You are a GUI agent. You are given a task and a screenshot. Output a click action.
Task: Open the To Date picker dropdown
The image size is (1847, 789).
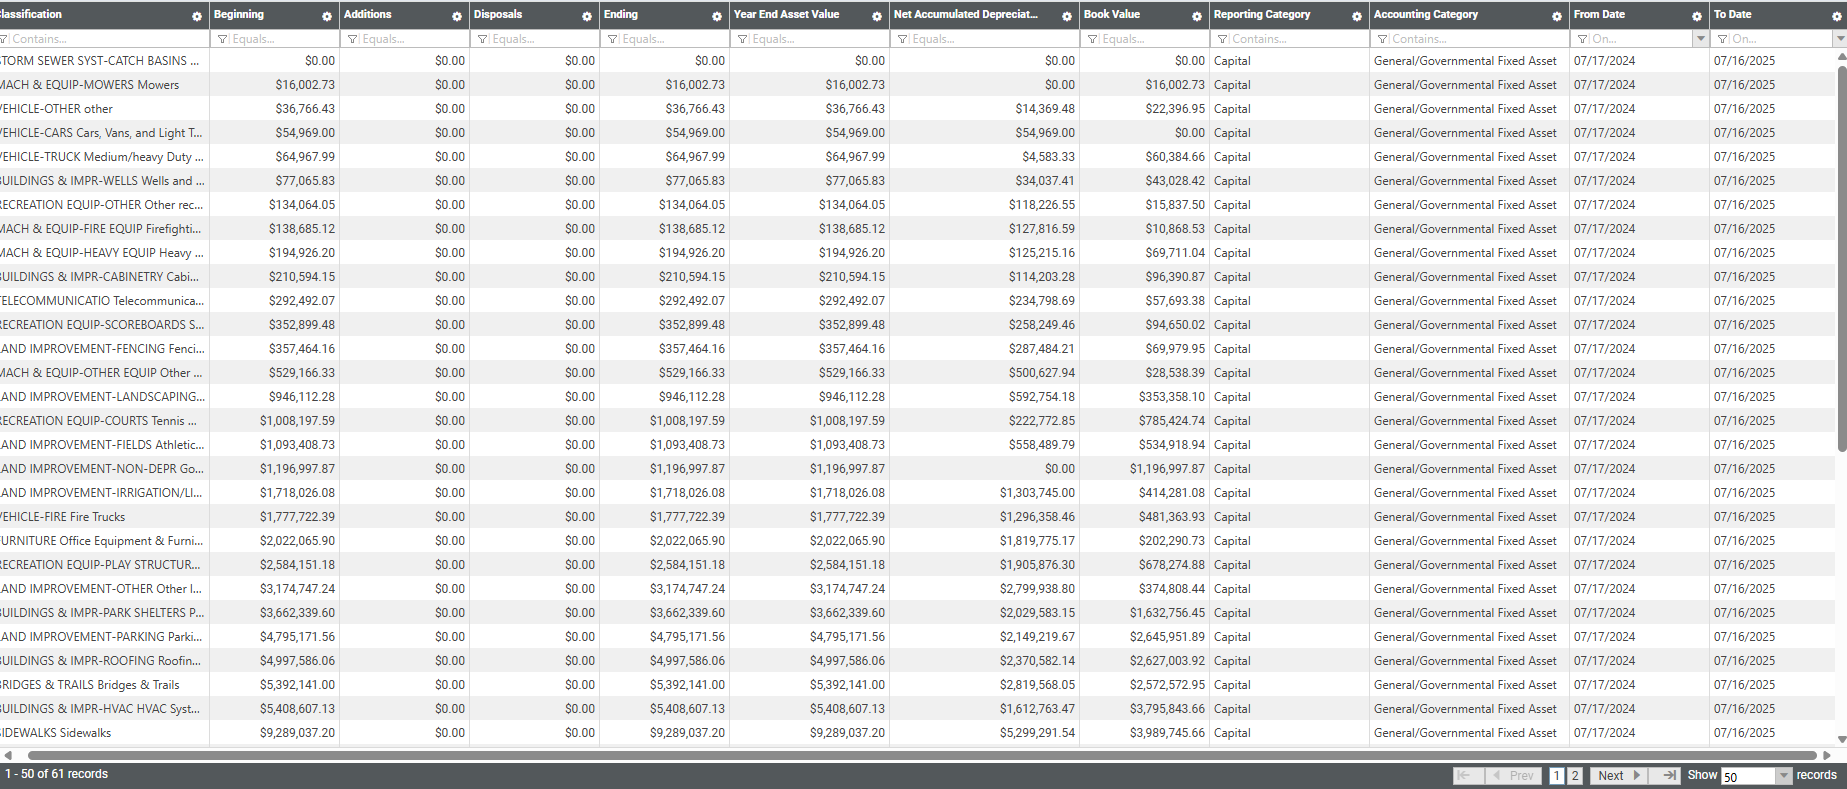coord(1840,39)
